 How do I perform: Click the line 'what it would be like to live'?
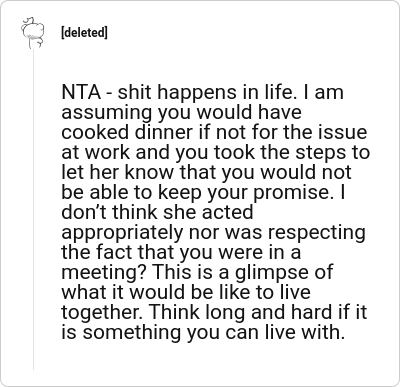(x=186, y=292)
